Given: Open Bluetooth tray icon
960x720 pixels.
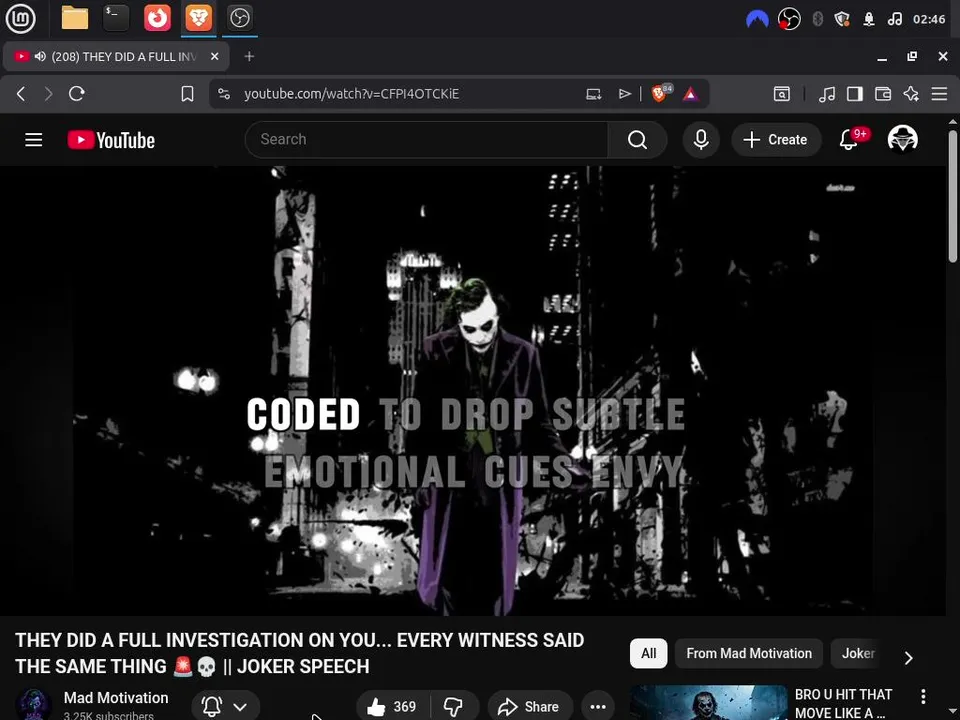Looking at the screenshot, I should [x=817, y=19].
